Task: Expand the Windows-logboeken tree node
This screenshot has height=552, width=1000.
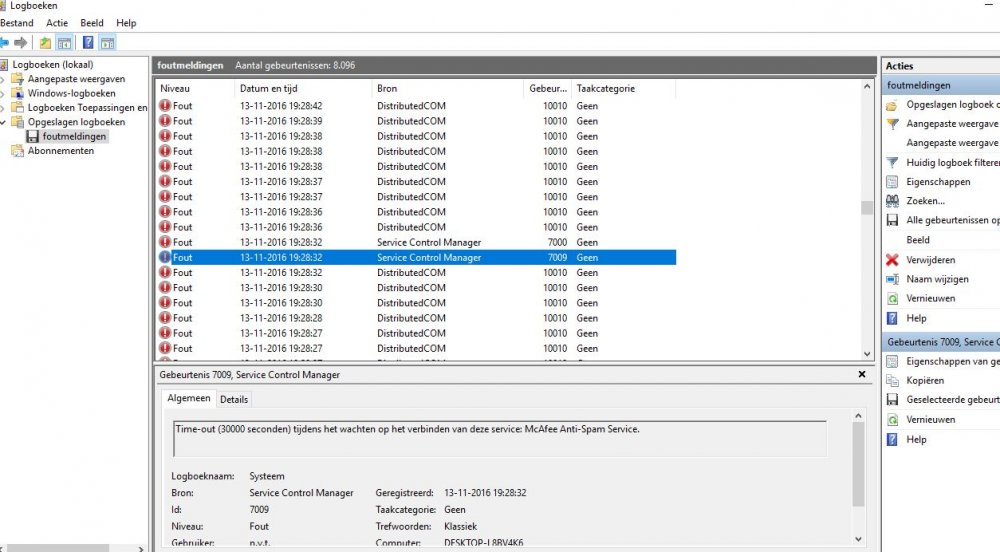Action: 4,93
